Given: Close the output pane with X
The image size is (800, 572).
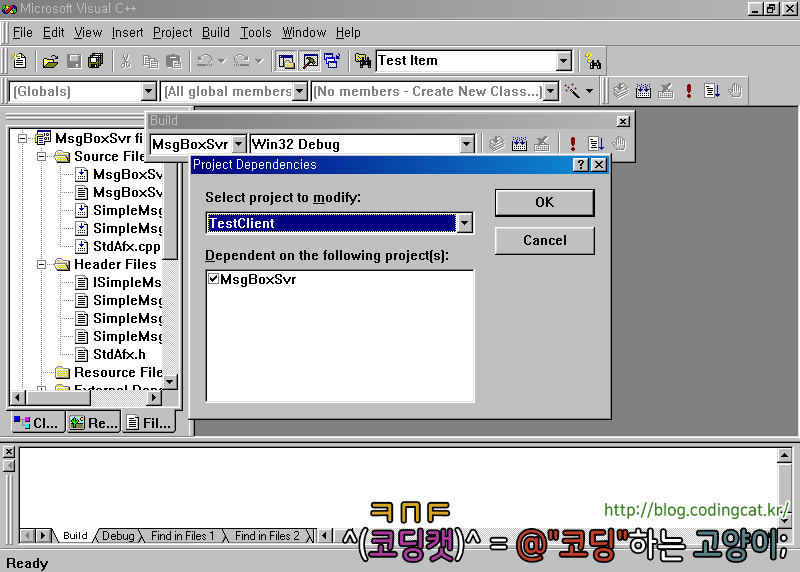Looking at the screenshot, I should (9, 452).
